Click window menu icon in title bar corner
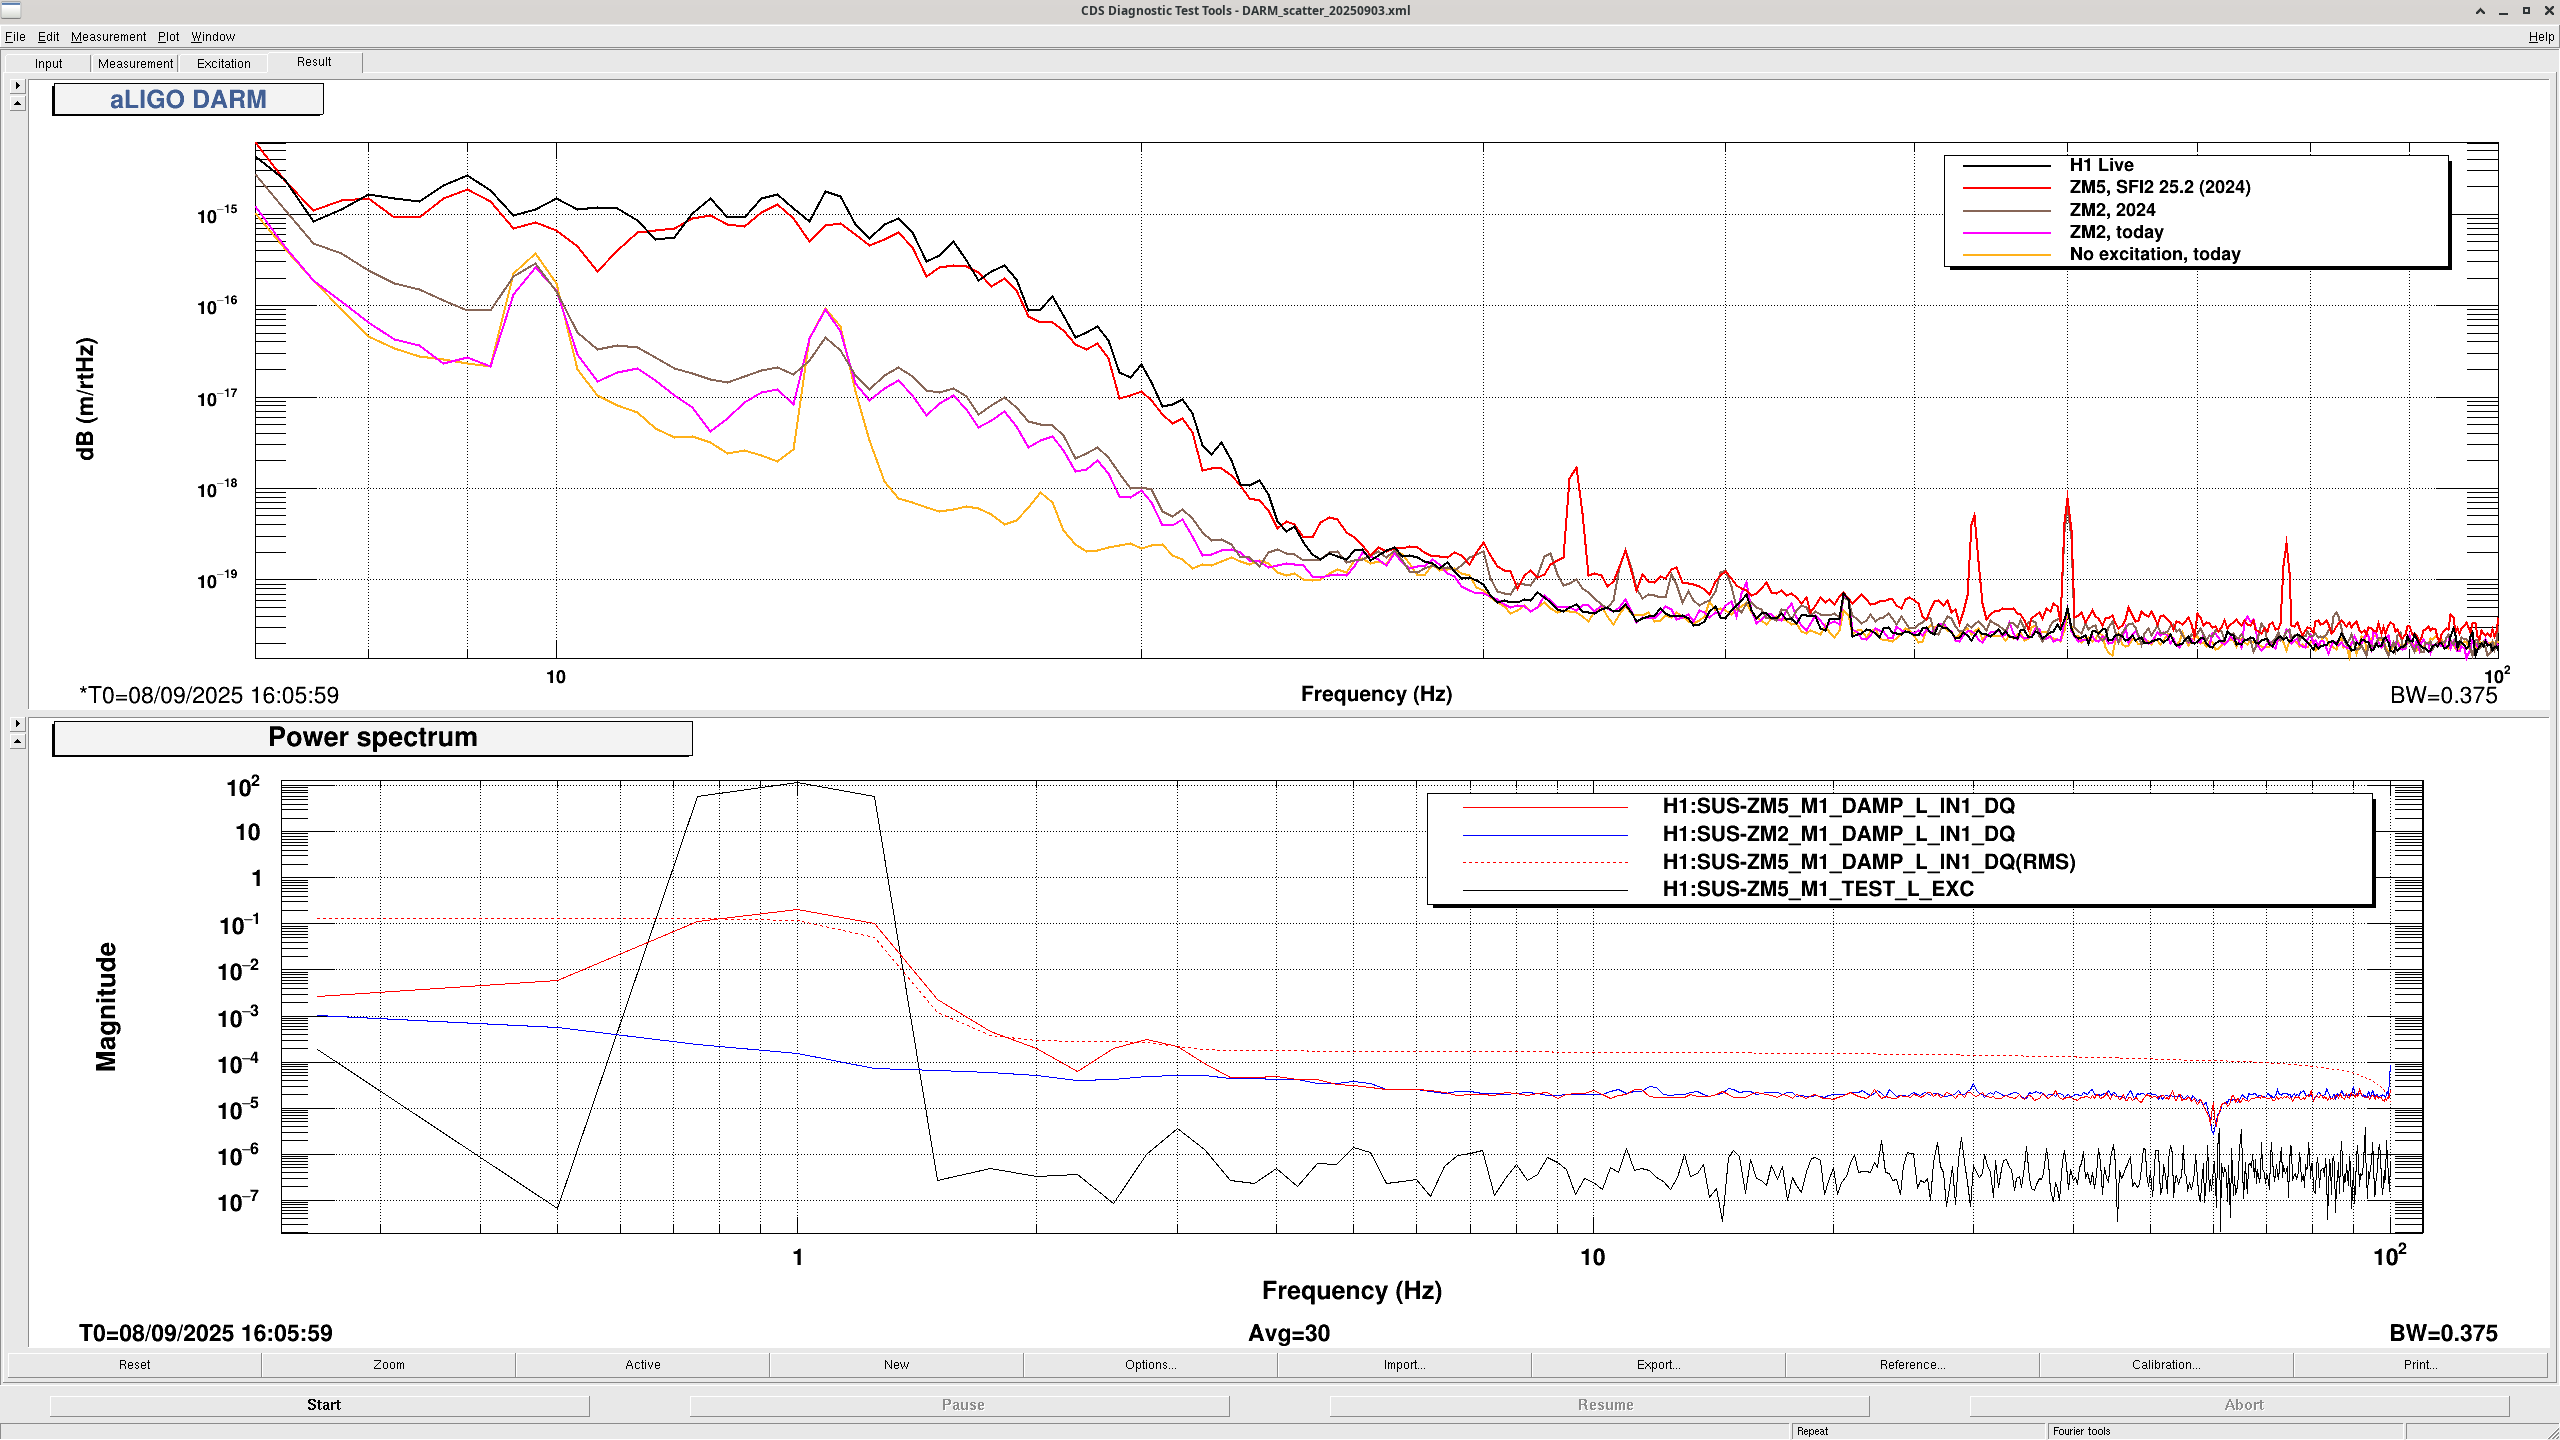Screen dimensions: 2560x1440 coord(11,11)
